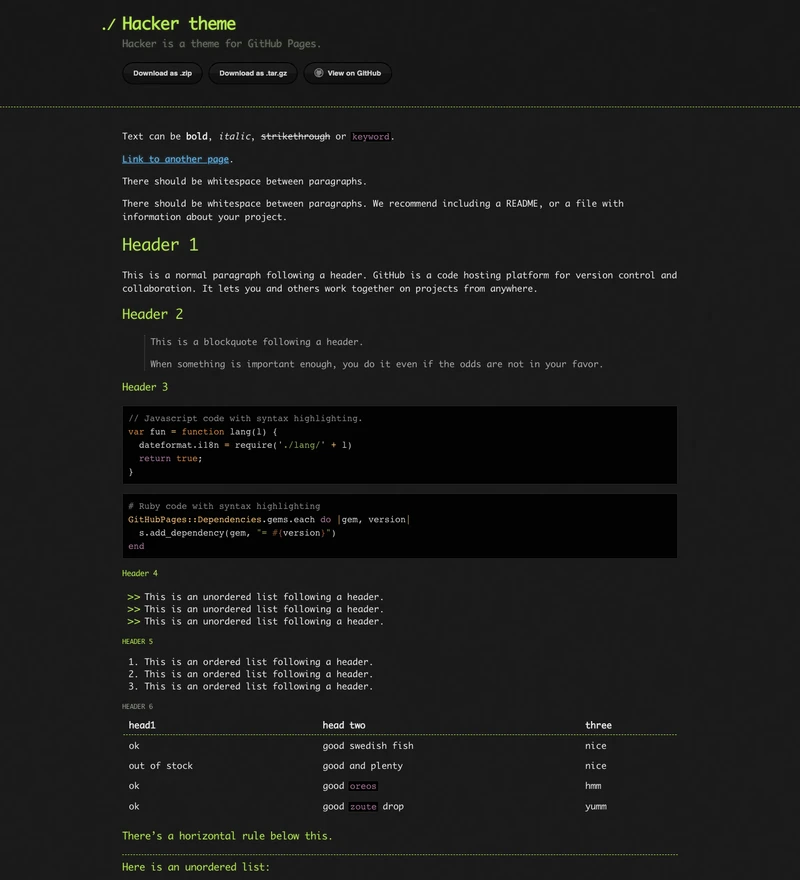
Task: Click the 'good and plenty' table cell
Action: [363, 766]
